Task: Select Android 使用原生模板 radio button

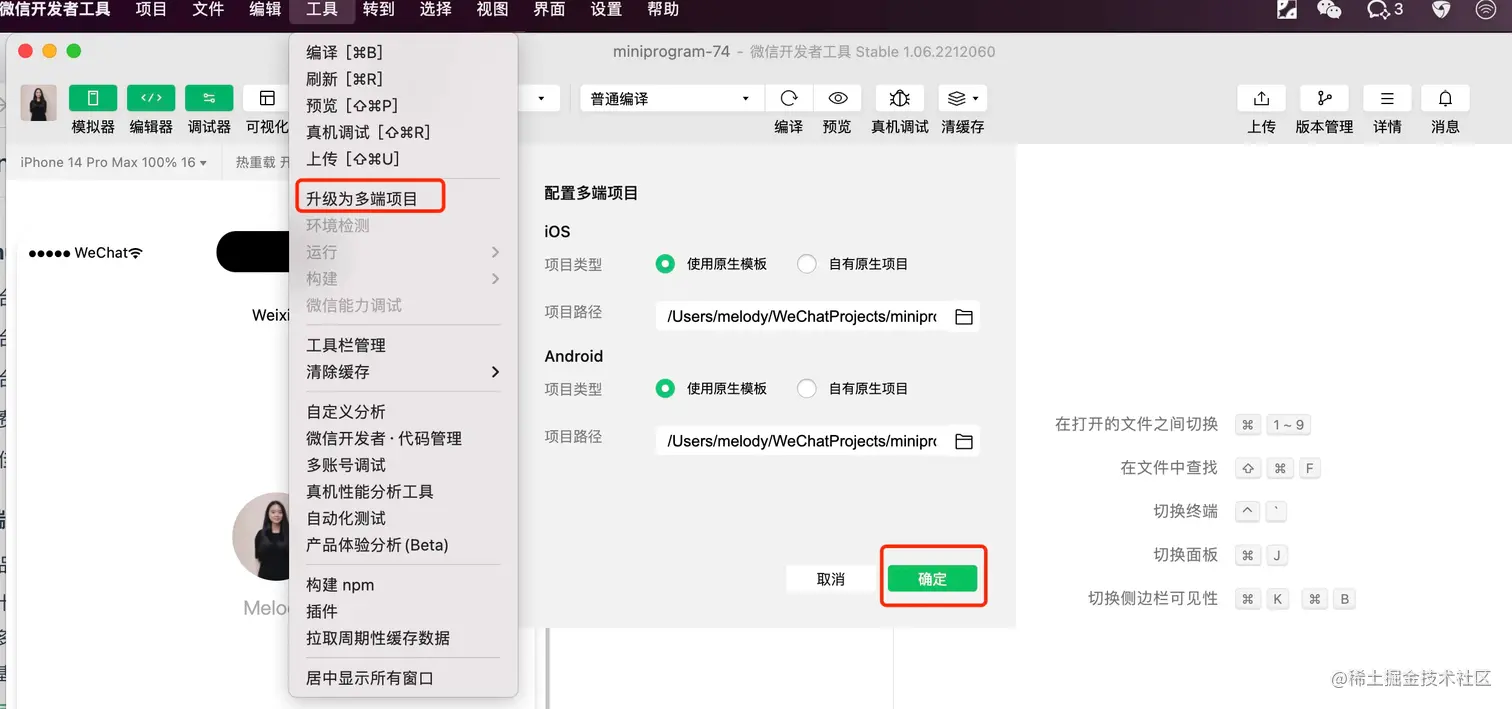Action: [x=665, y=388]
